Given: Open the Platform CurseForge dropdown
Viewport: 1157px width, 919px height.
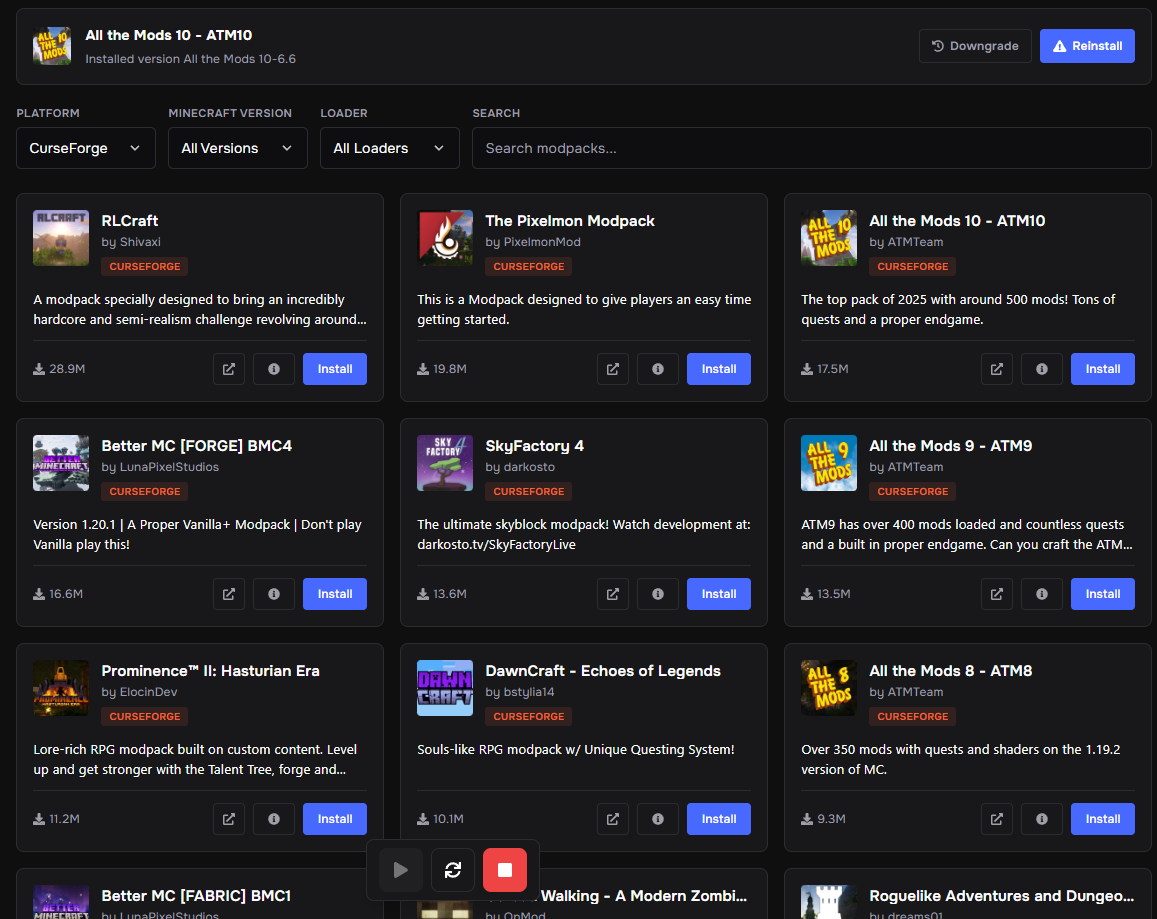Looking at the screenshot, I should click(x=86, y=148).
